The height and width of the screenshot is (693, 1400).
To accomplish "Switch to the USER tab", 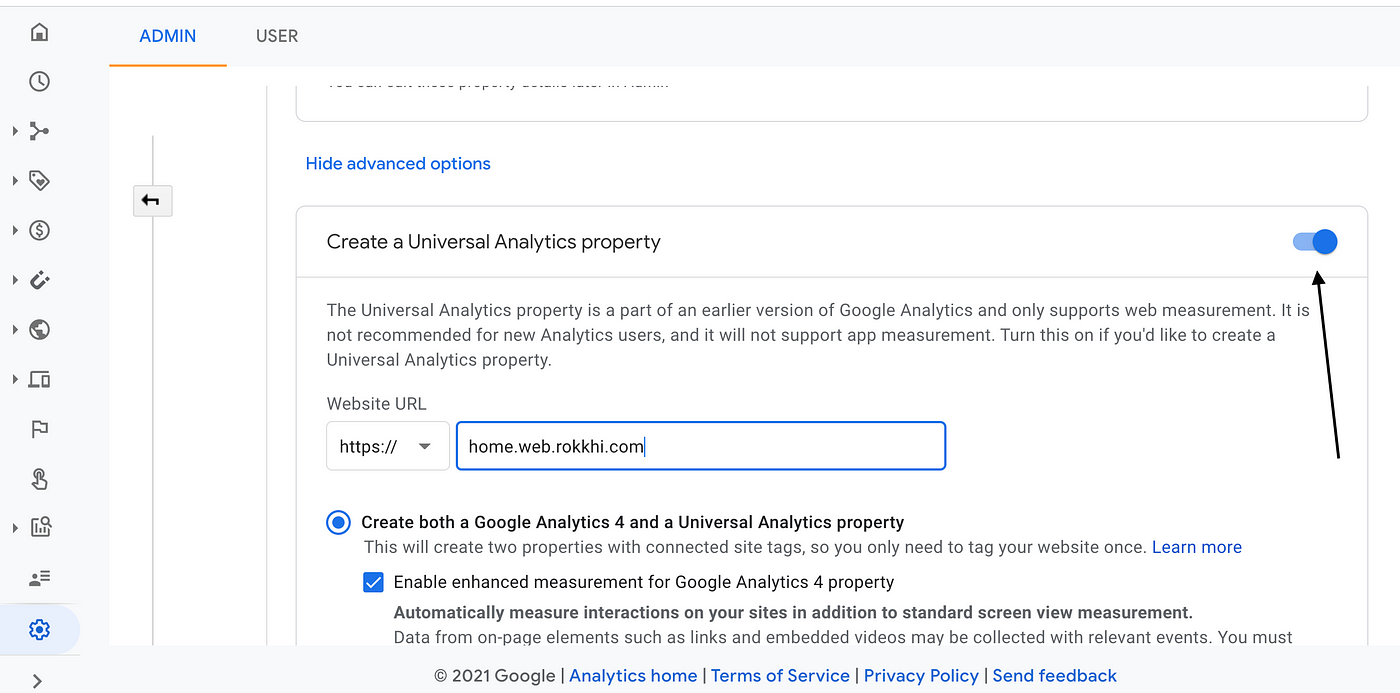I will click(x=277, y=36).
